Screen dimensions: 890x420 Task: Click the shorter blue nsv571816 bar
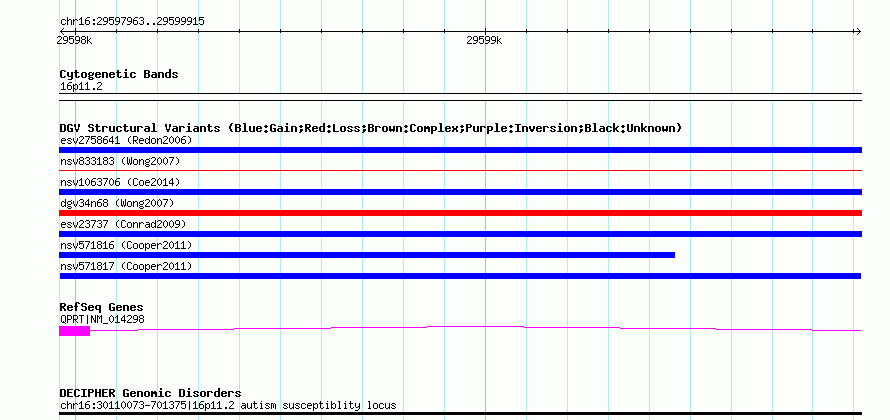coord(367,255)
